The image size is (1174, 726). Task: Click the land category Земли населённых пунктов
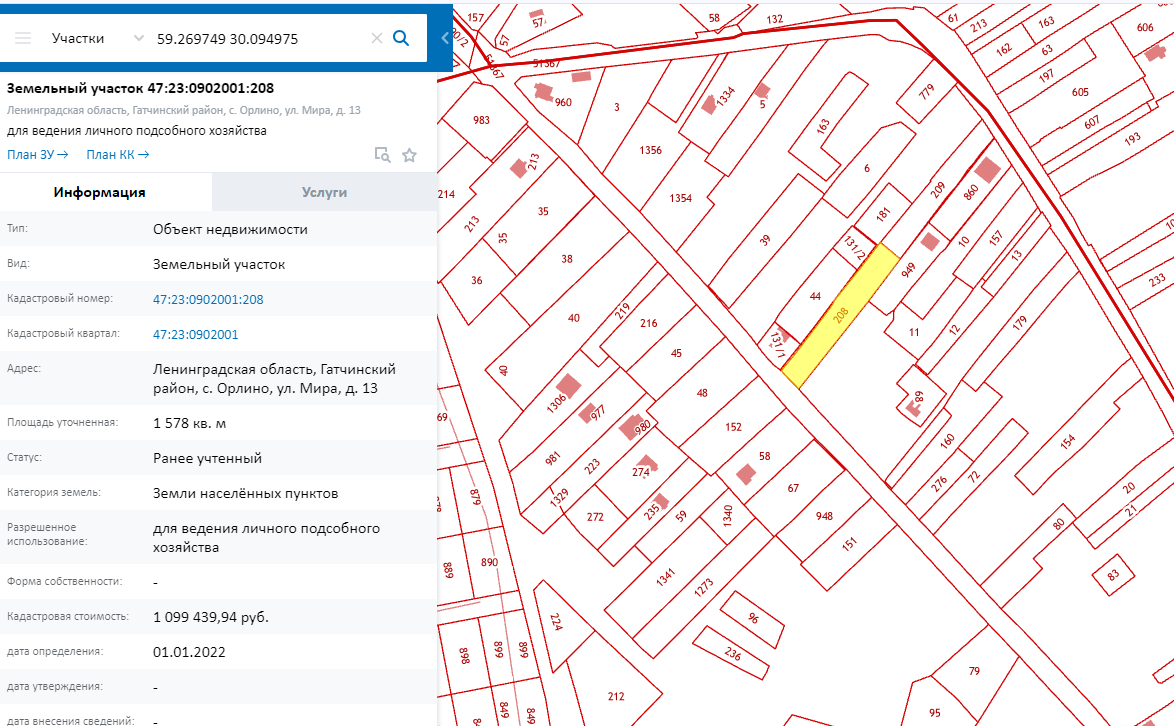pos(246,493)
